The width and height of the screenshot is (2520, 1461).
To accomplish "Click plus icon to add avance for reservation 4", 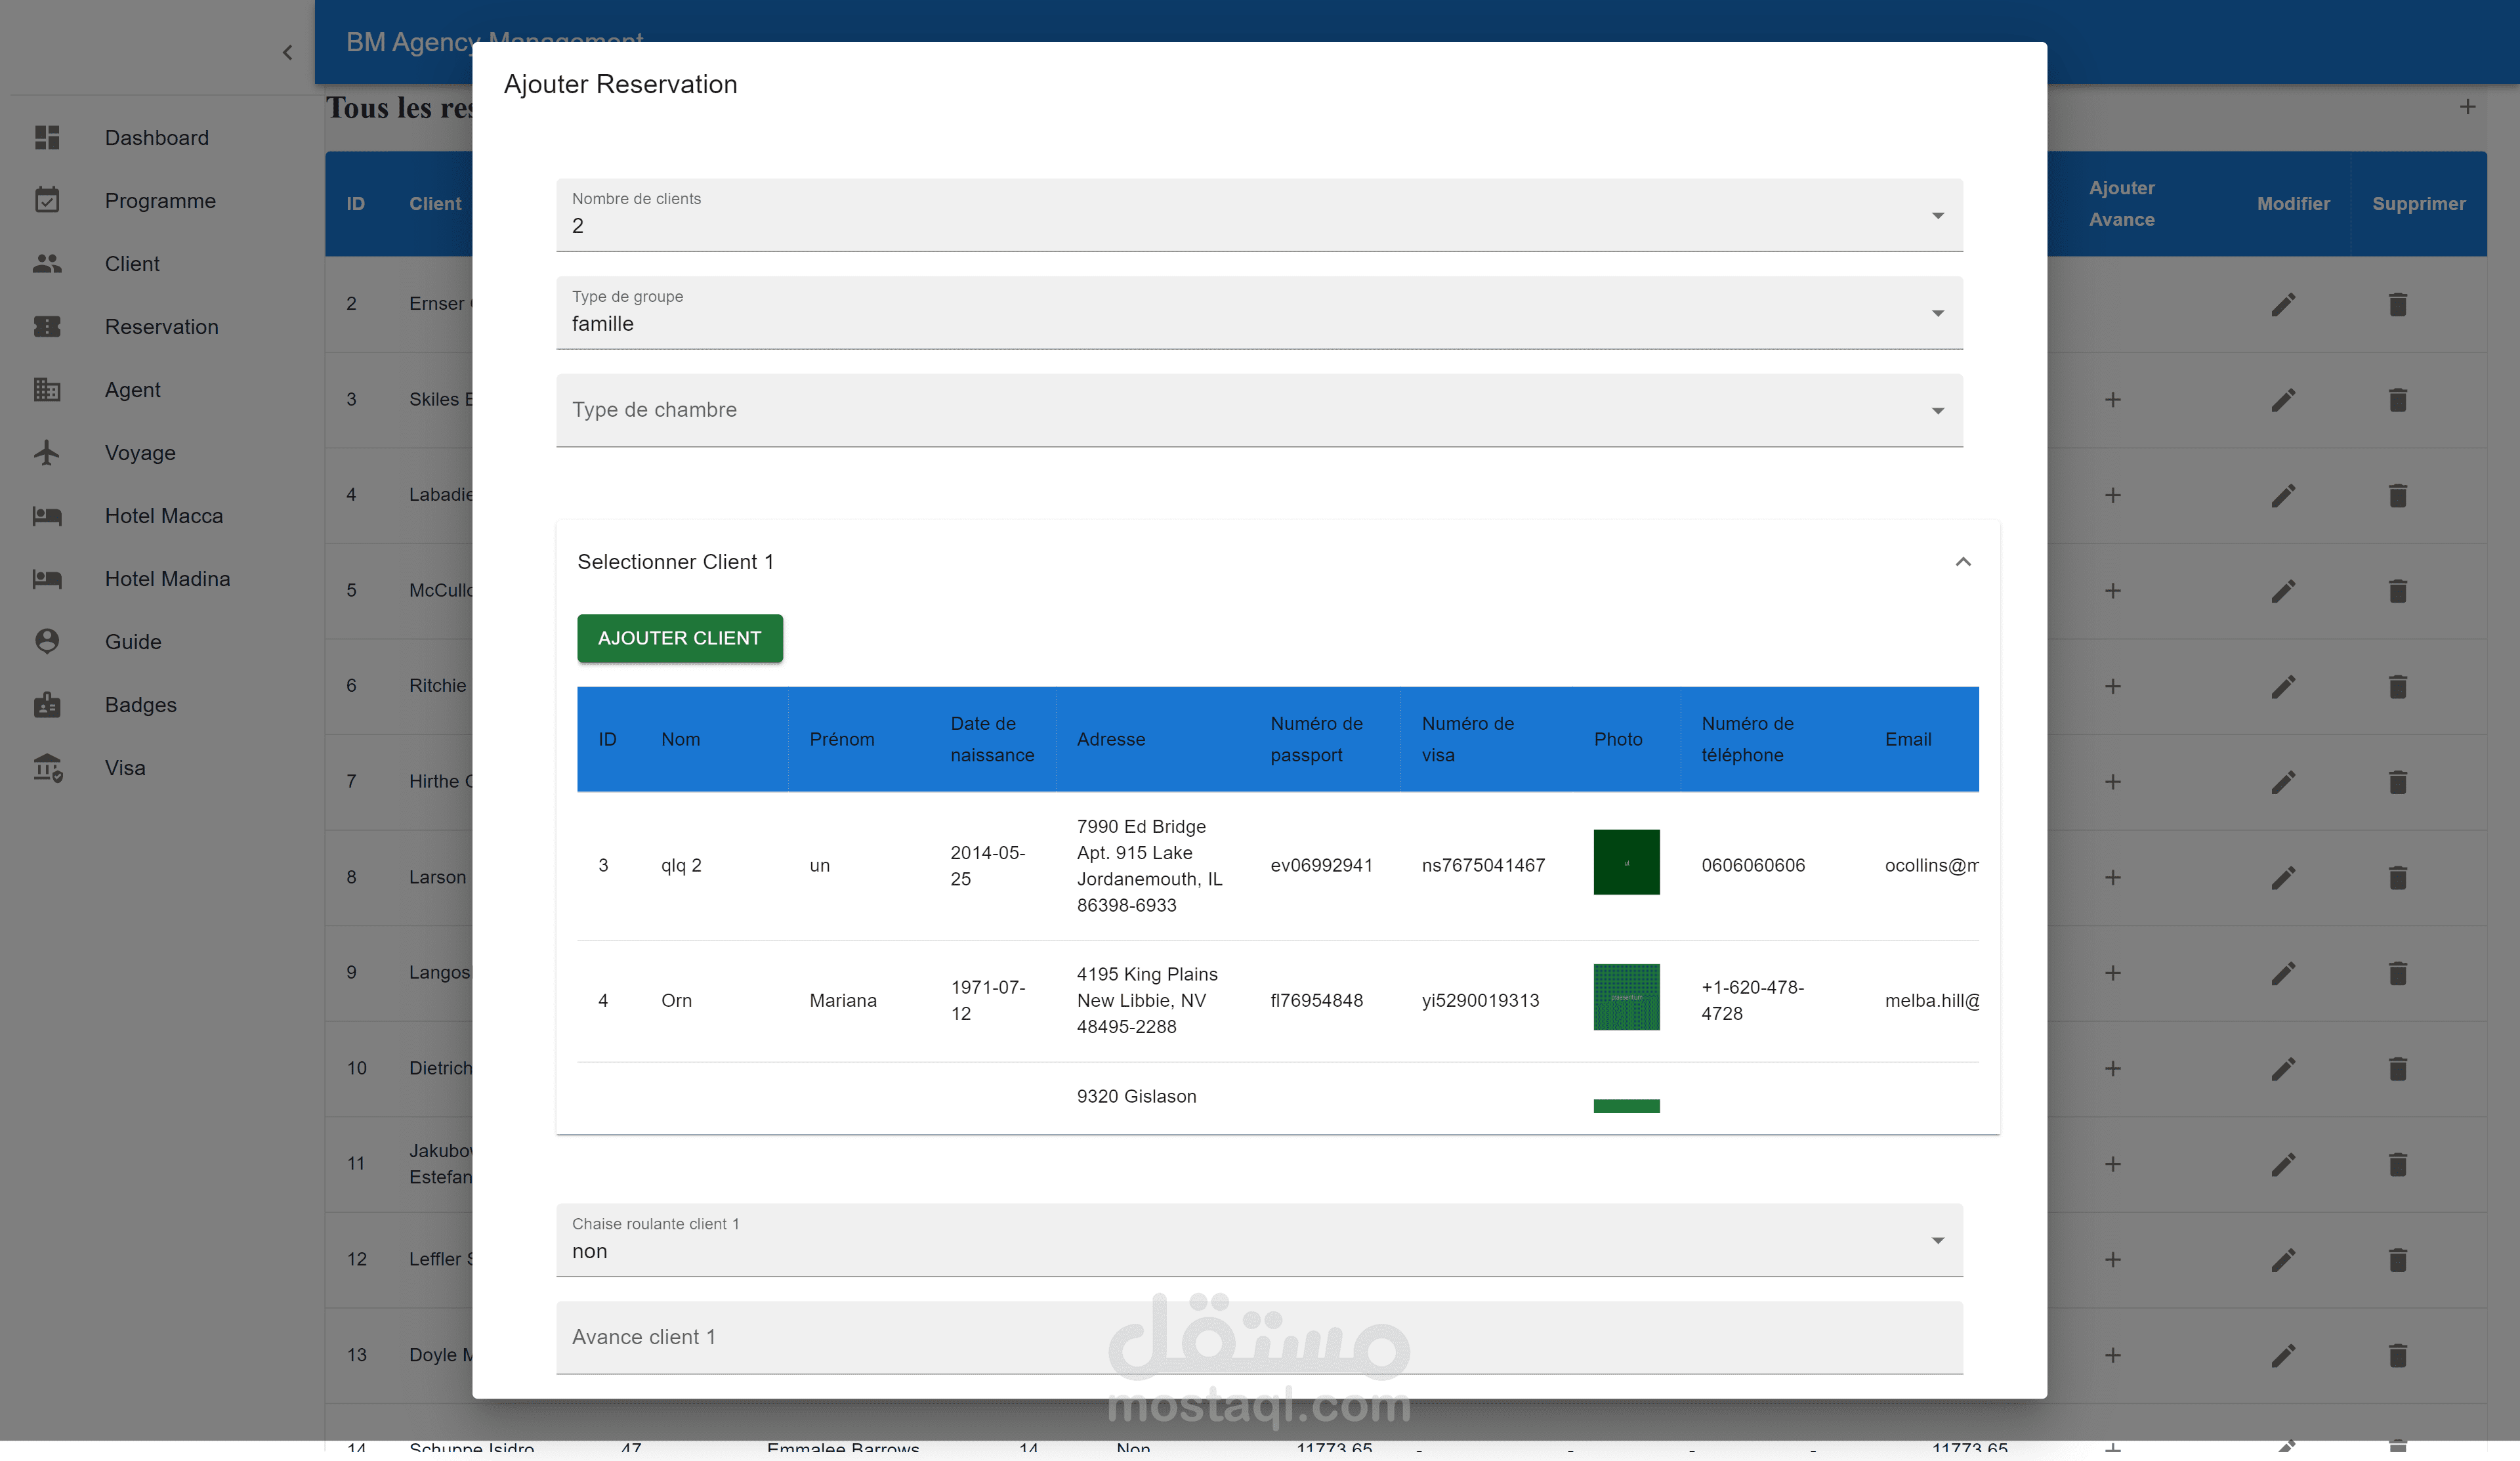I will pos(2112,495).
